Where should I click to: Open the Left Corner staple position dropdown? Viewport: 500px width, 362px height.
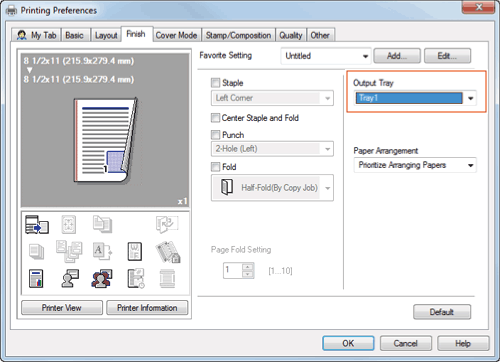(272, 98)
